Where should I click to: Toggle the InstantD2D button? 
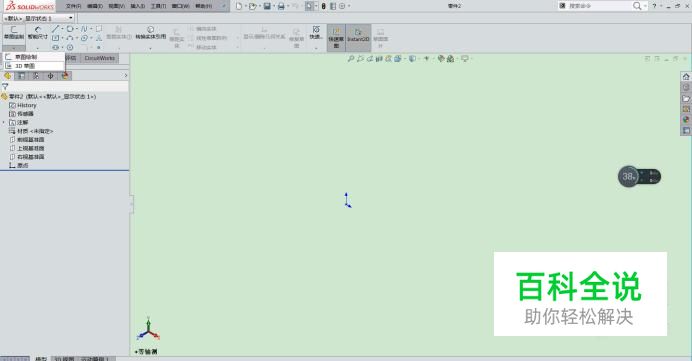(358, 35)
